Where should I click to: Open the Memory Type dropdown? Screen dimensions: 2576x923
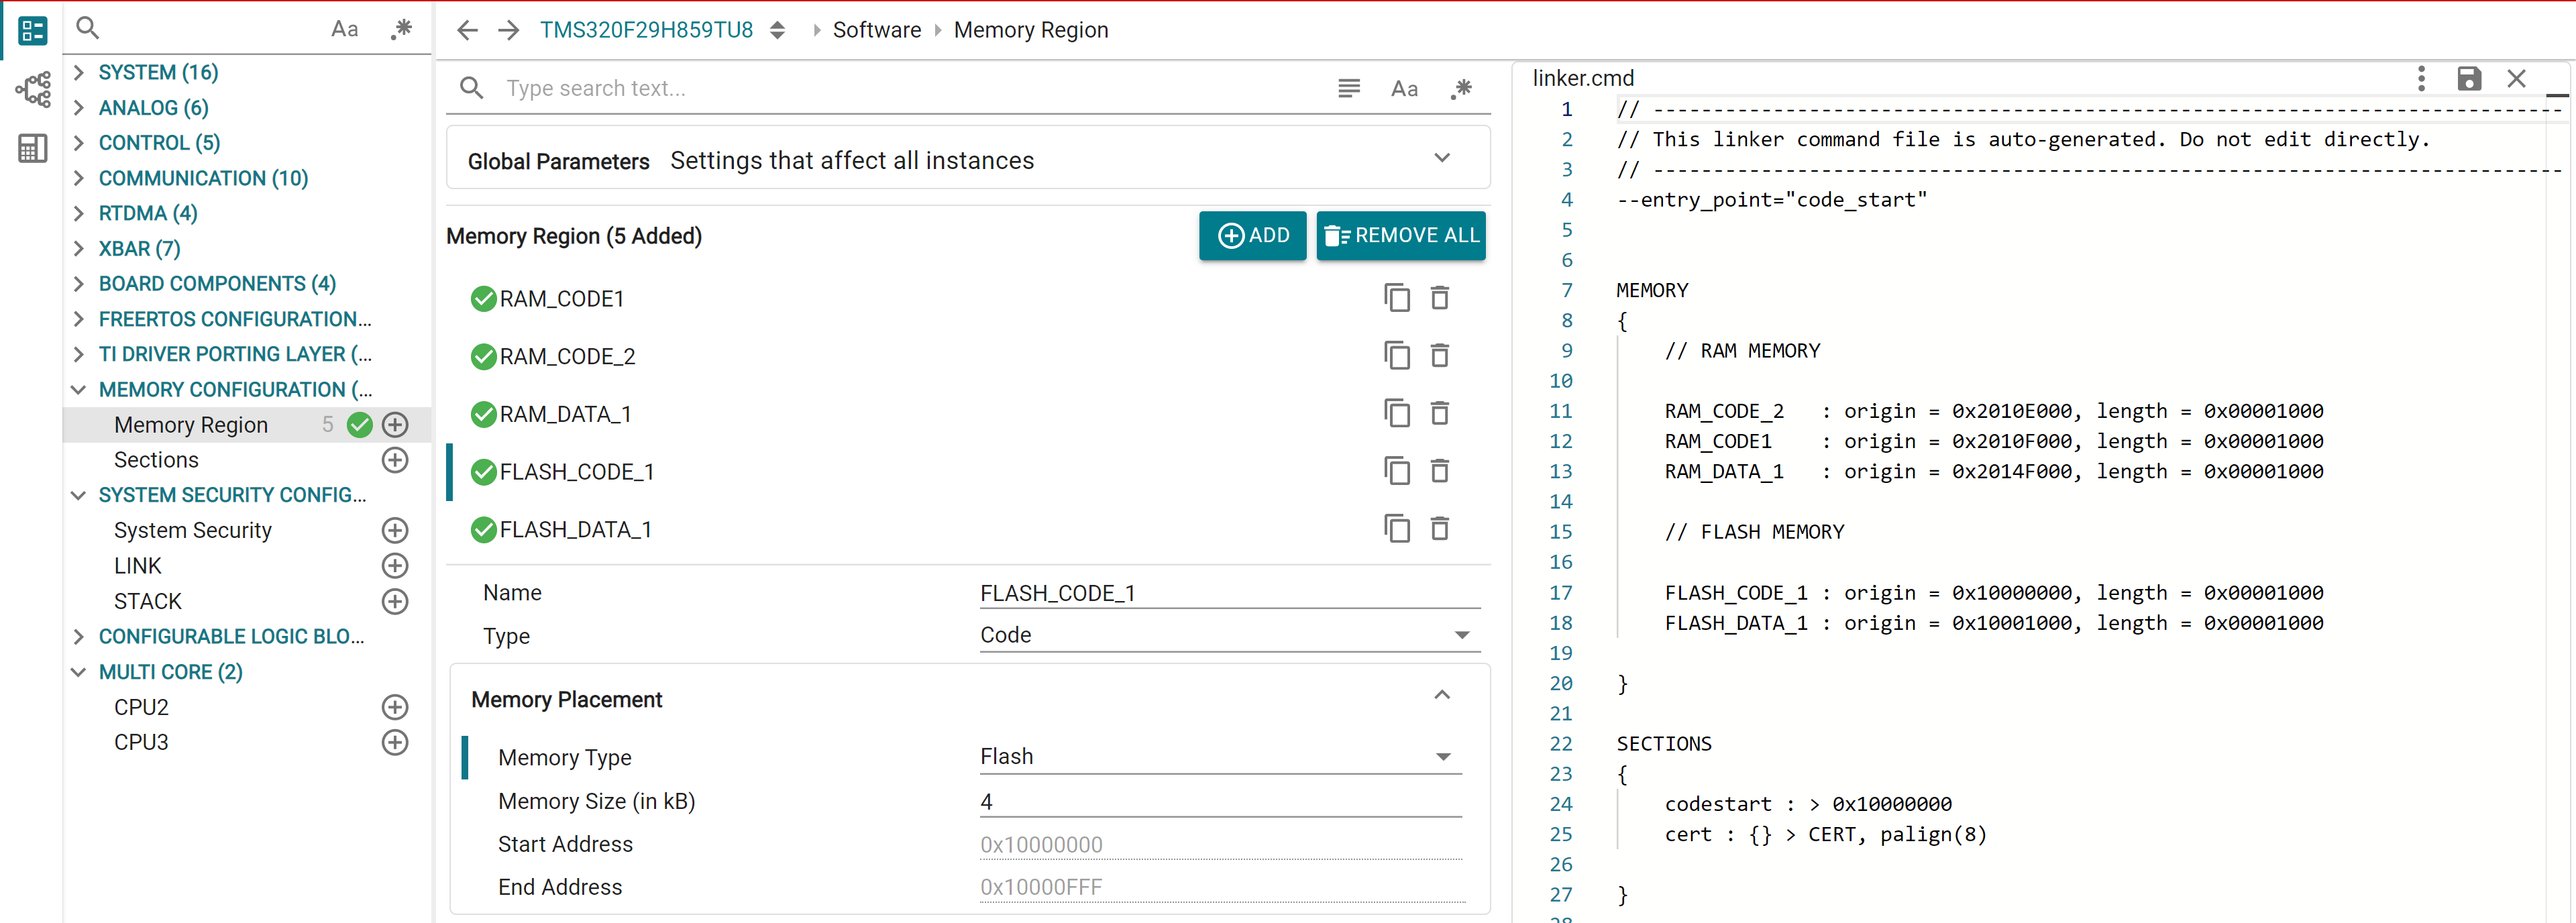[x=1220, y=757]
